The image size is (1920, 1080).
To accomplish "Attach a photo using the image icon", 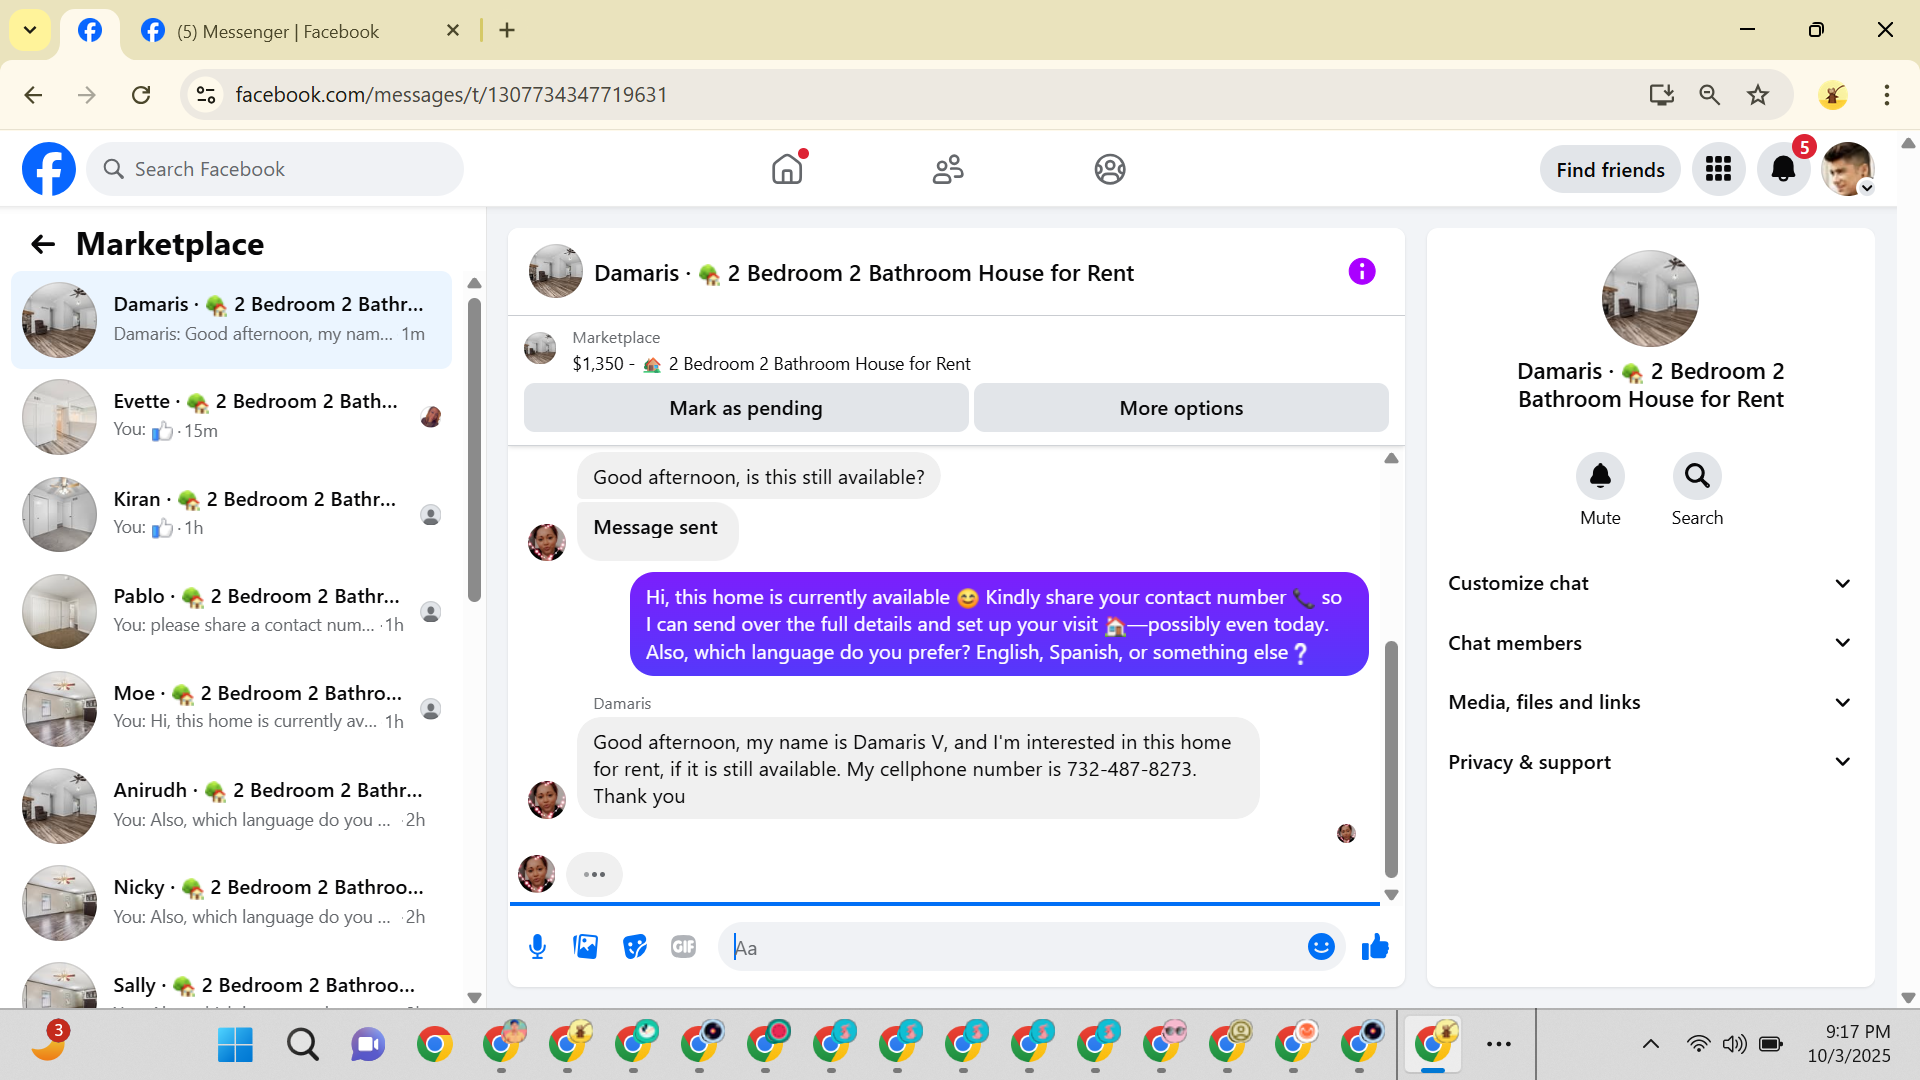I will [x=586, y=947].
